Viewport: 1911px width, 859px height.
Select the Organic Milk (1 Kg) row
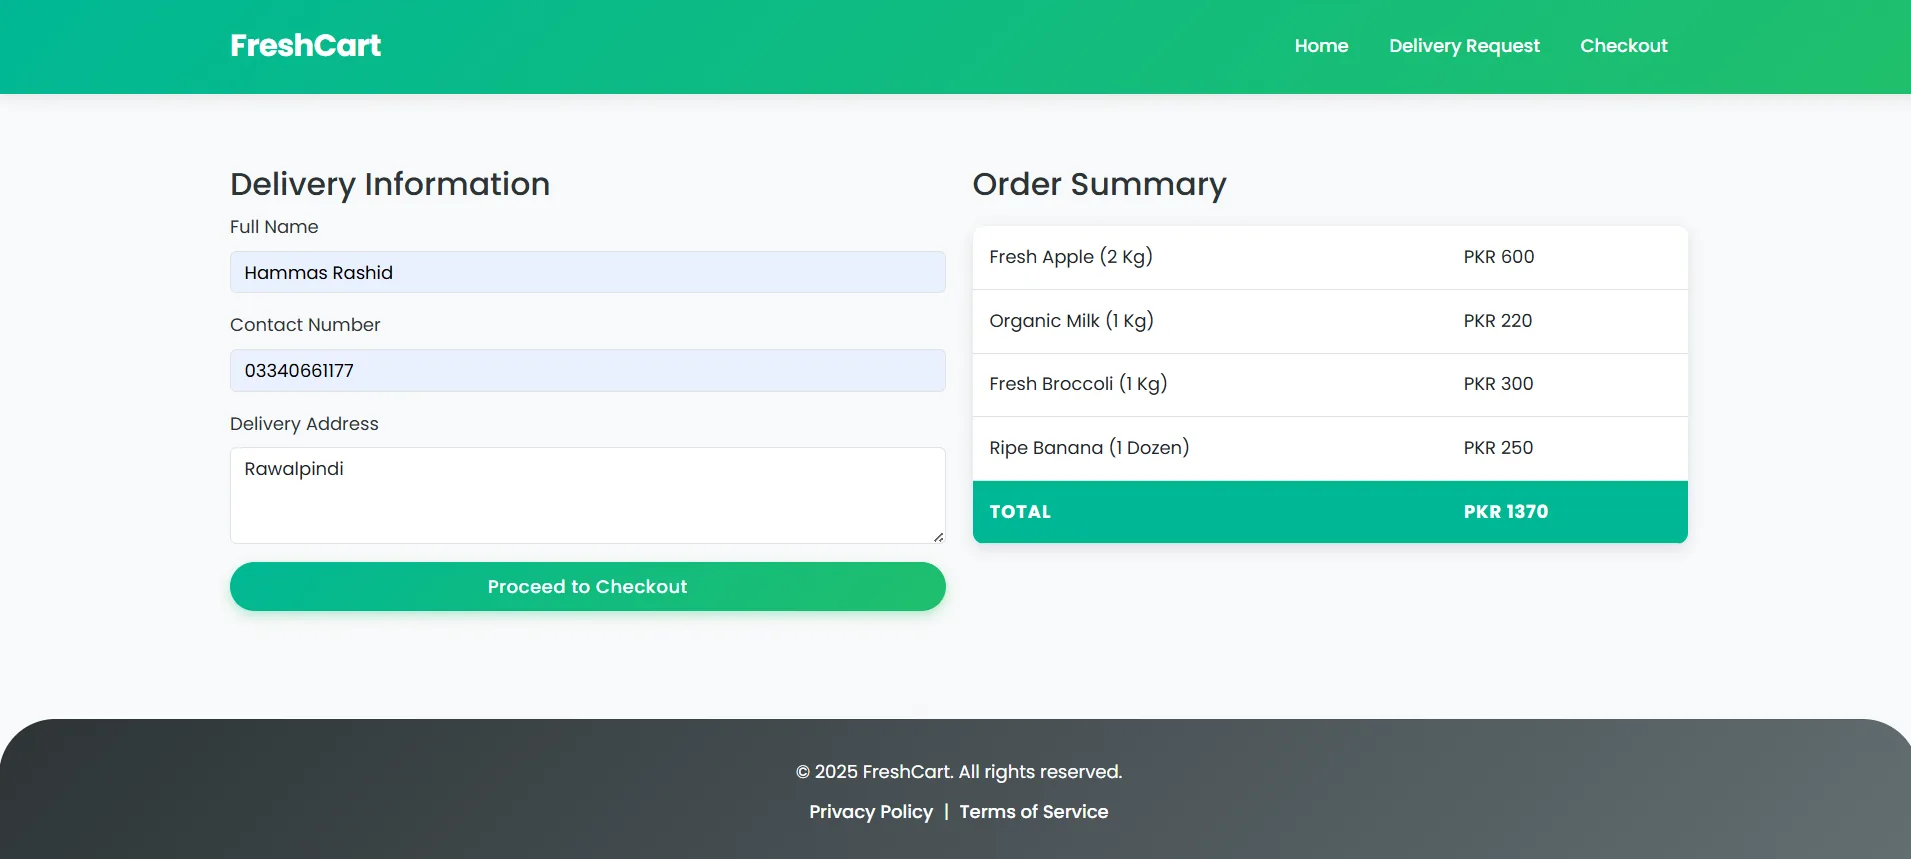click(1329, 321)
